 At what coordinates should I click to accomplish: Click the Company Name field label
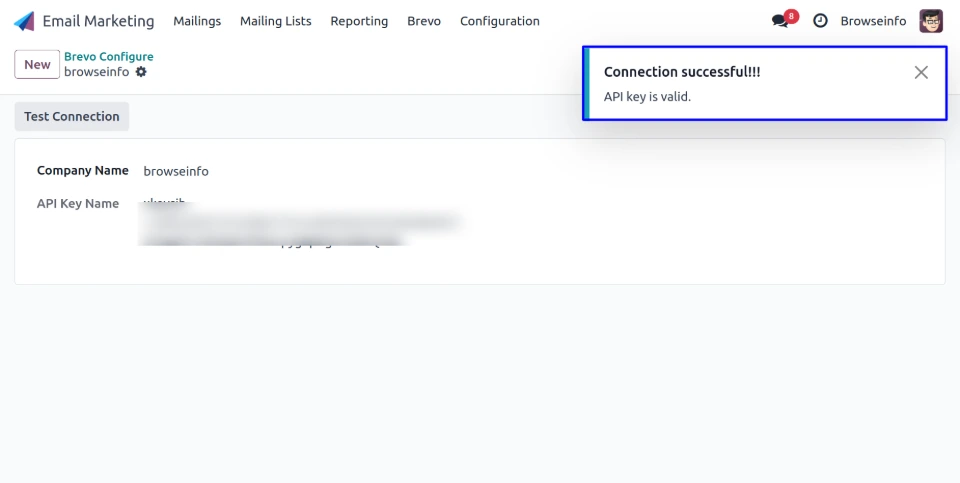coord(83,171)
